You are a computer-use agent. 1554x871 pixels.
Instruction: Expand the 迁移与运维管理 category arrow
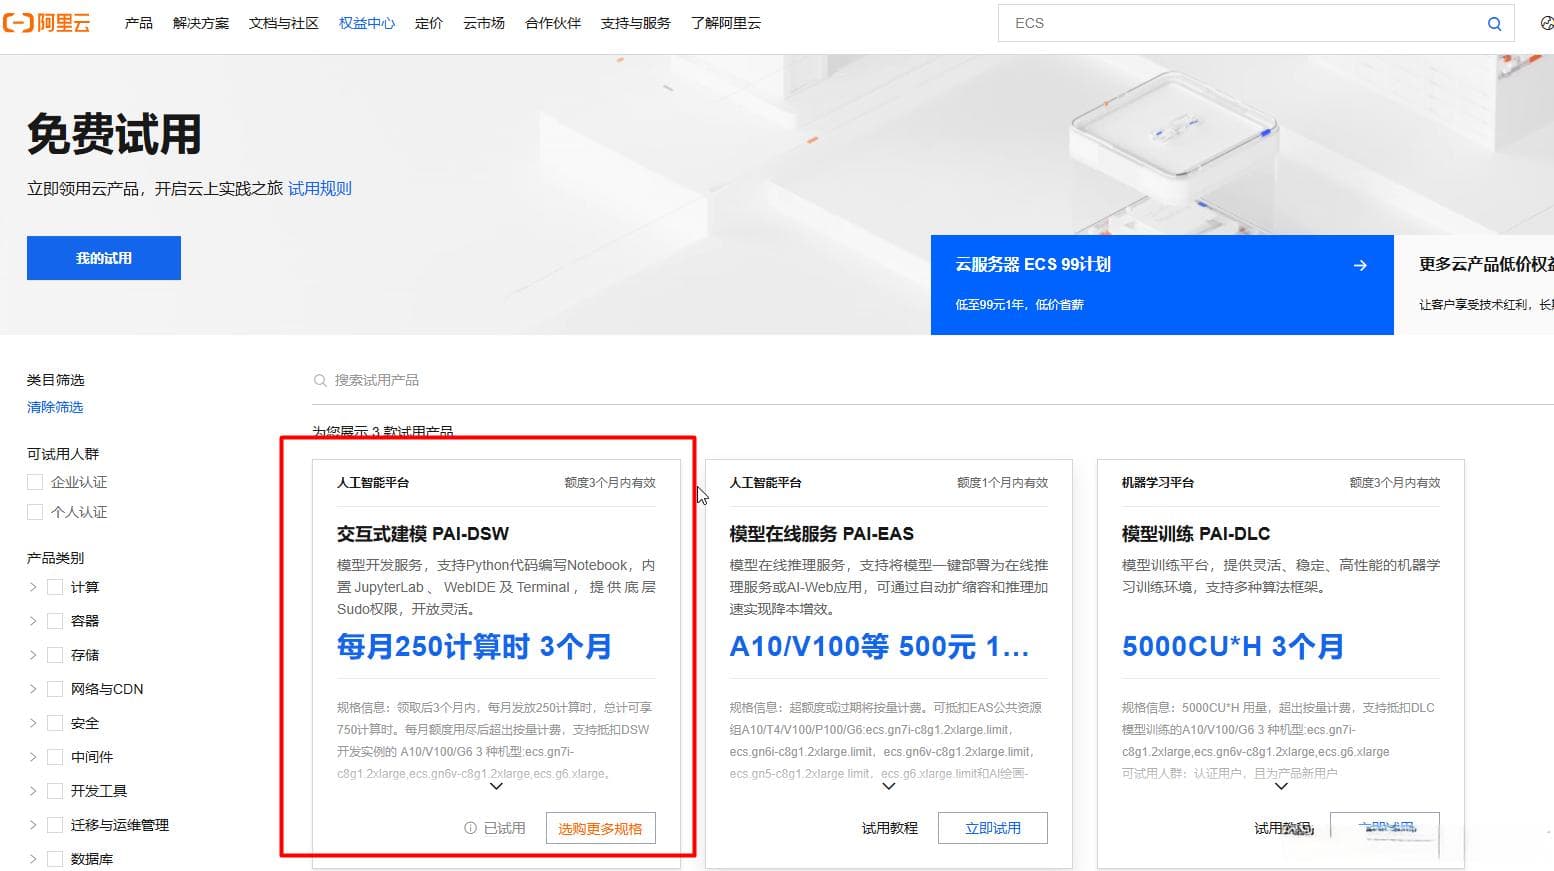[33, 825]
